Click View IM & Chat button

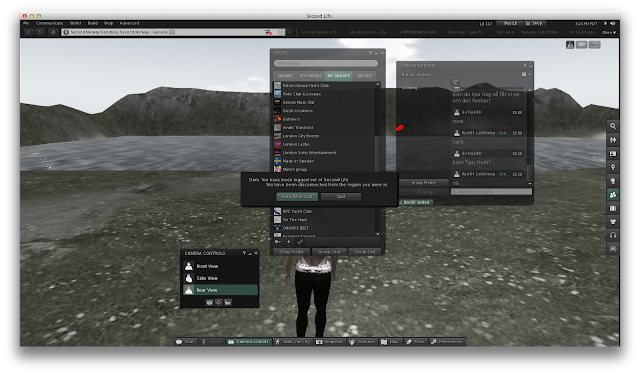(x=297, y=196)
